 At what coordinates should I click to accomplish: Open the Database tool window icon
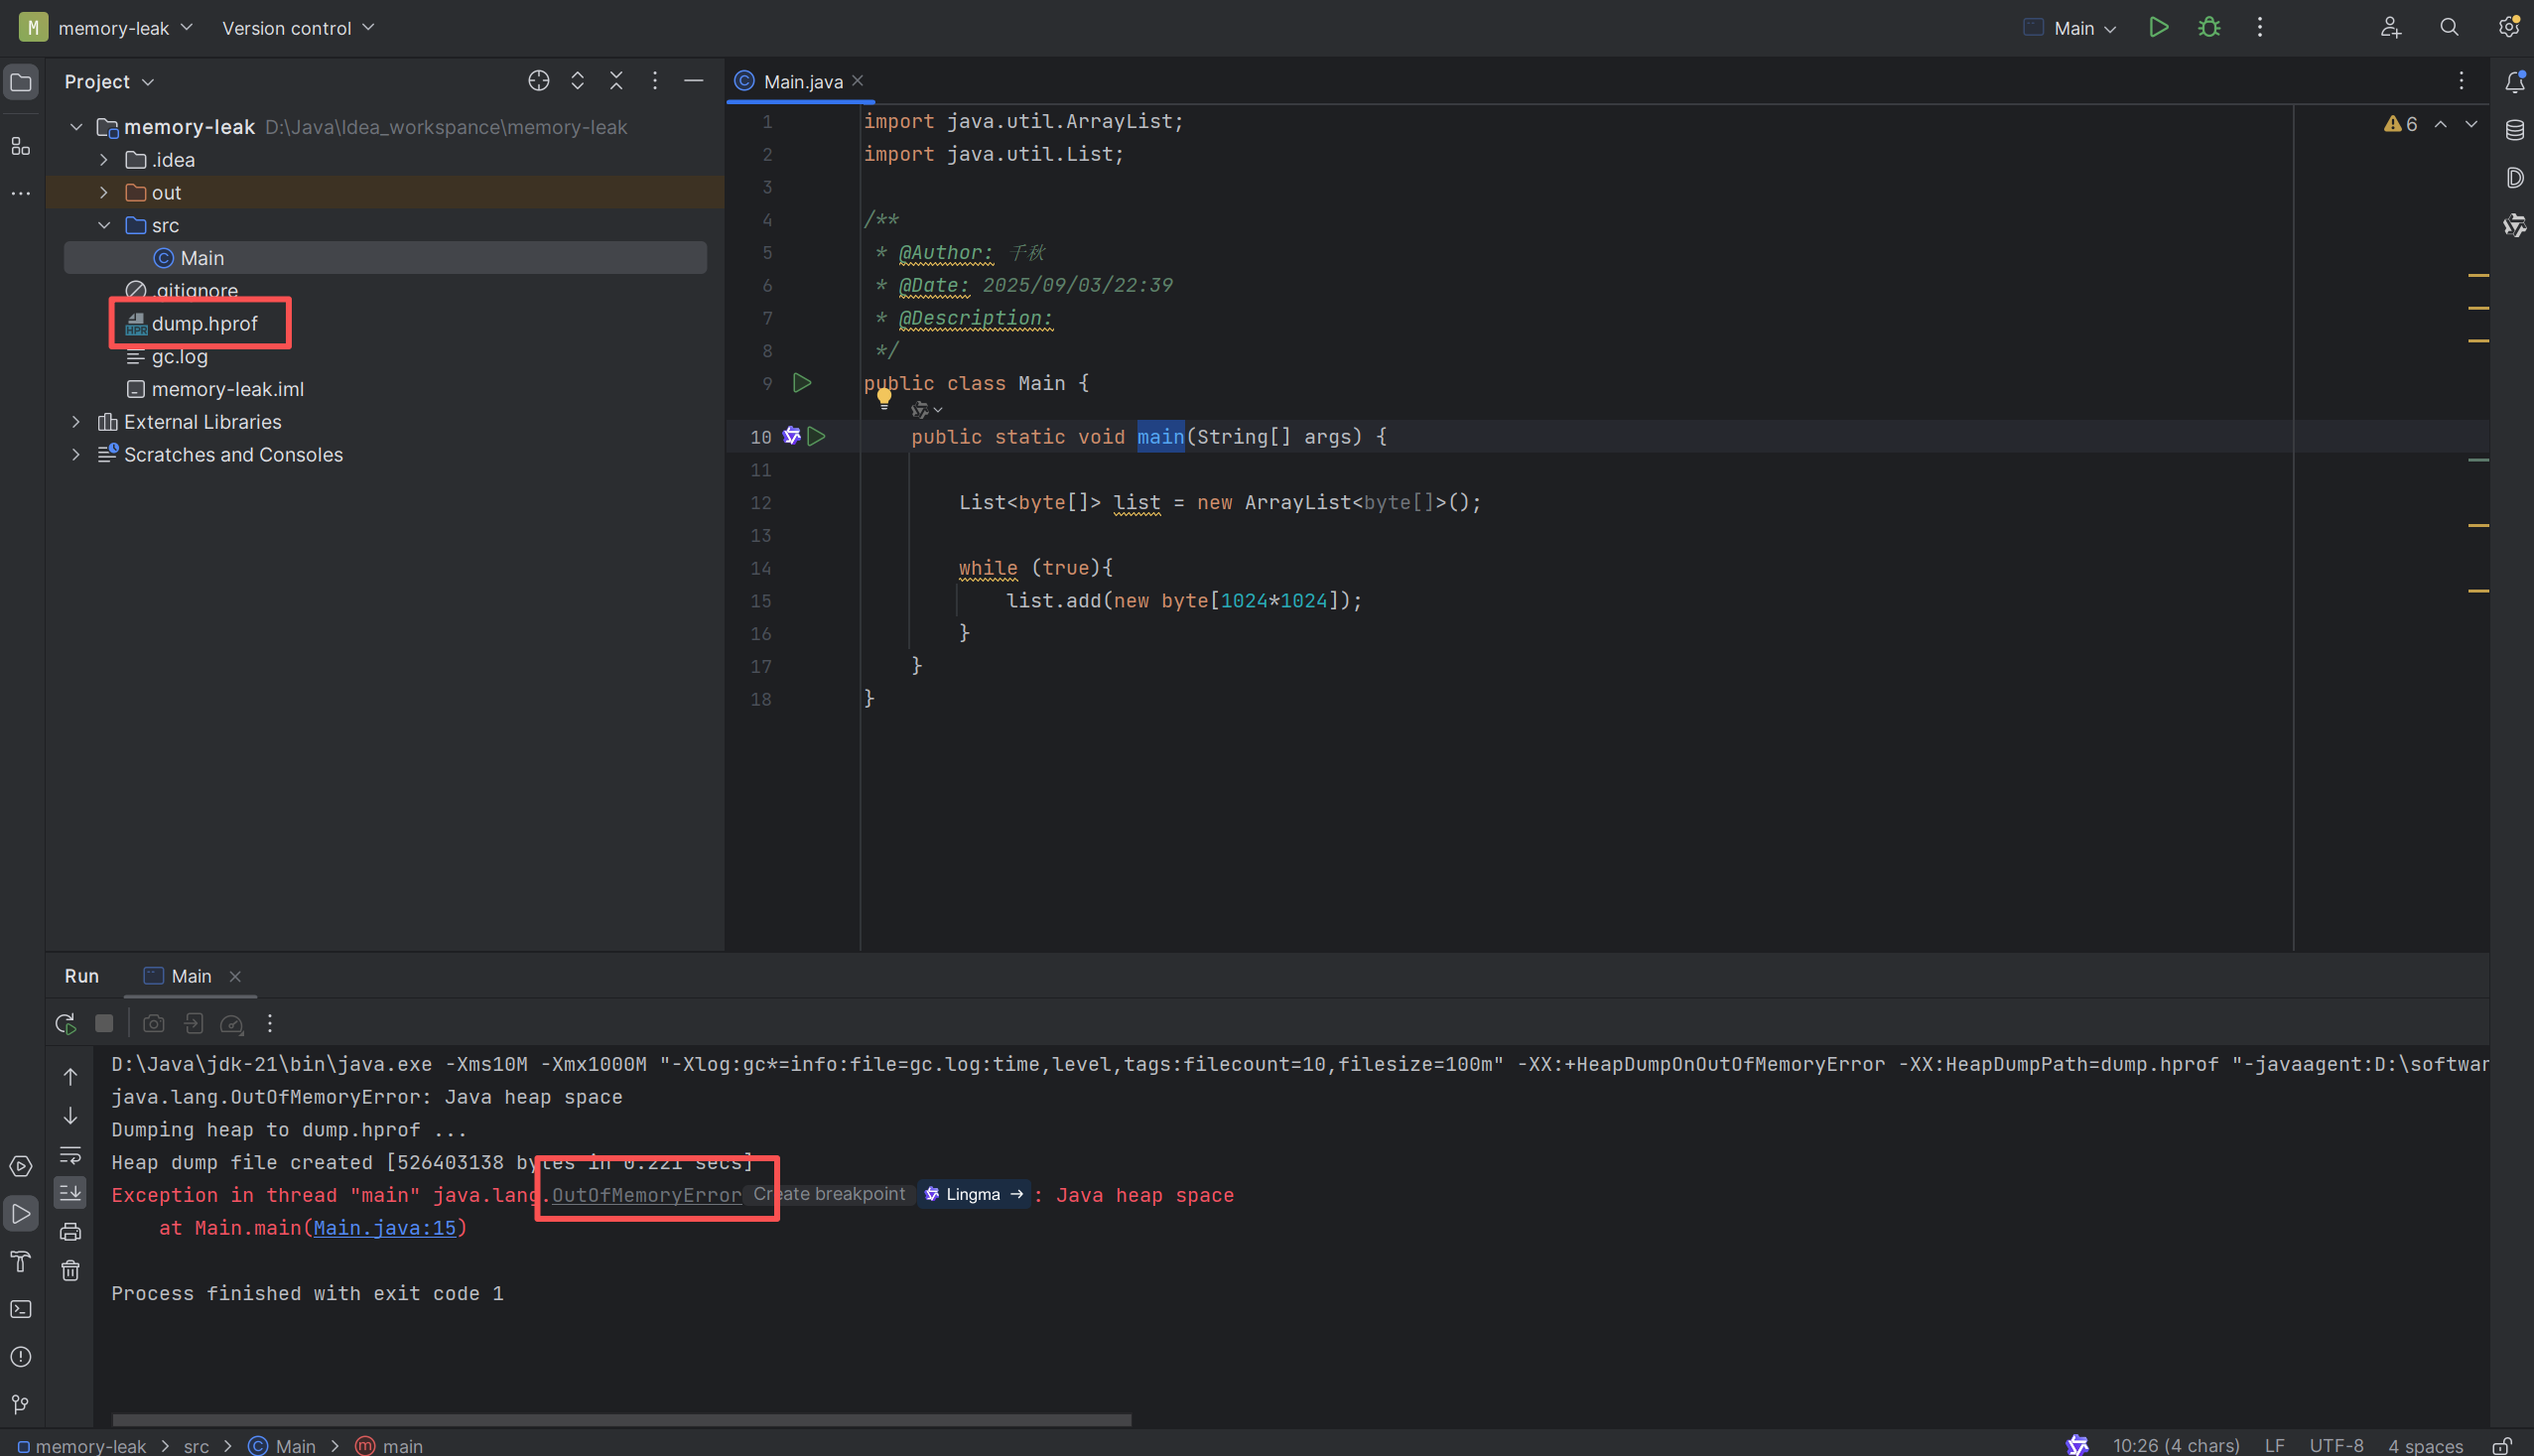[2514, 130]
